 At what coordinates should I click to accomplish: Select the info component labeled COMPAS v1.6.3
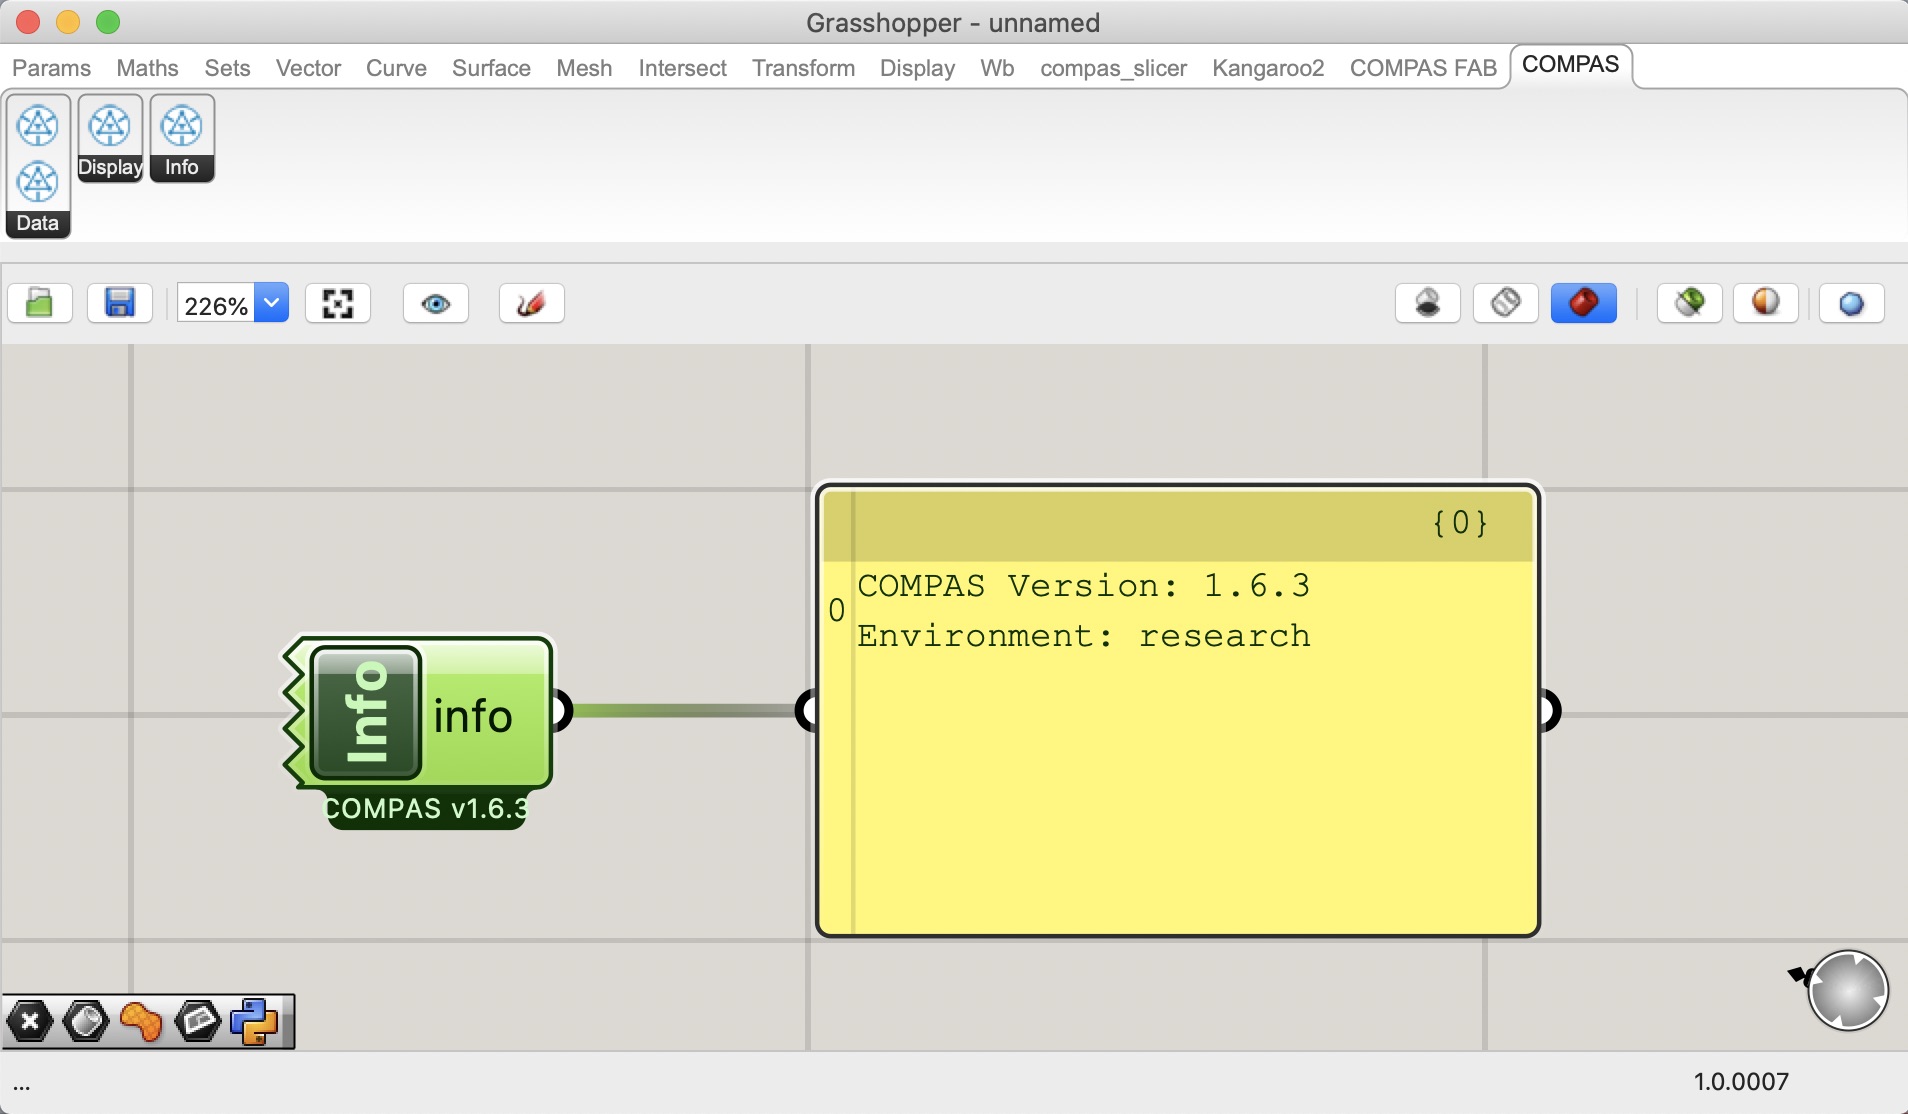pos(420,712)
